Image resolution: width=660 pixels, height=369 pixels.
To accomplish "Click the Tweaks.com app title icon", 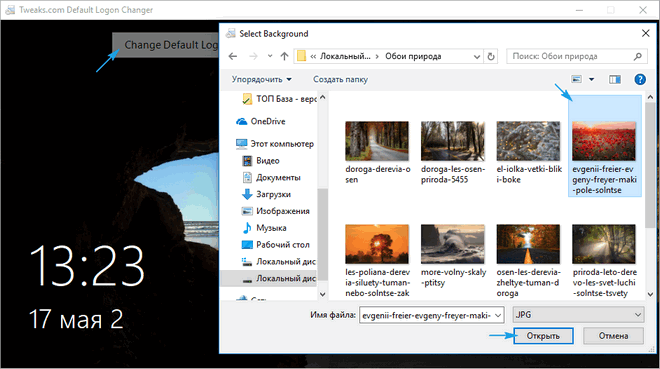I will 10,10.
